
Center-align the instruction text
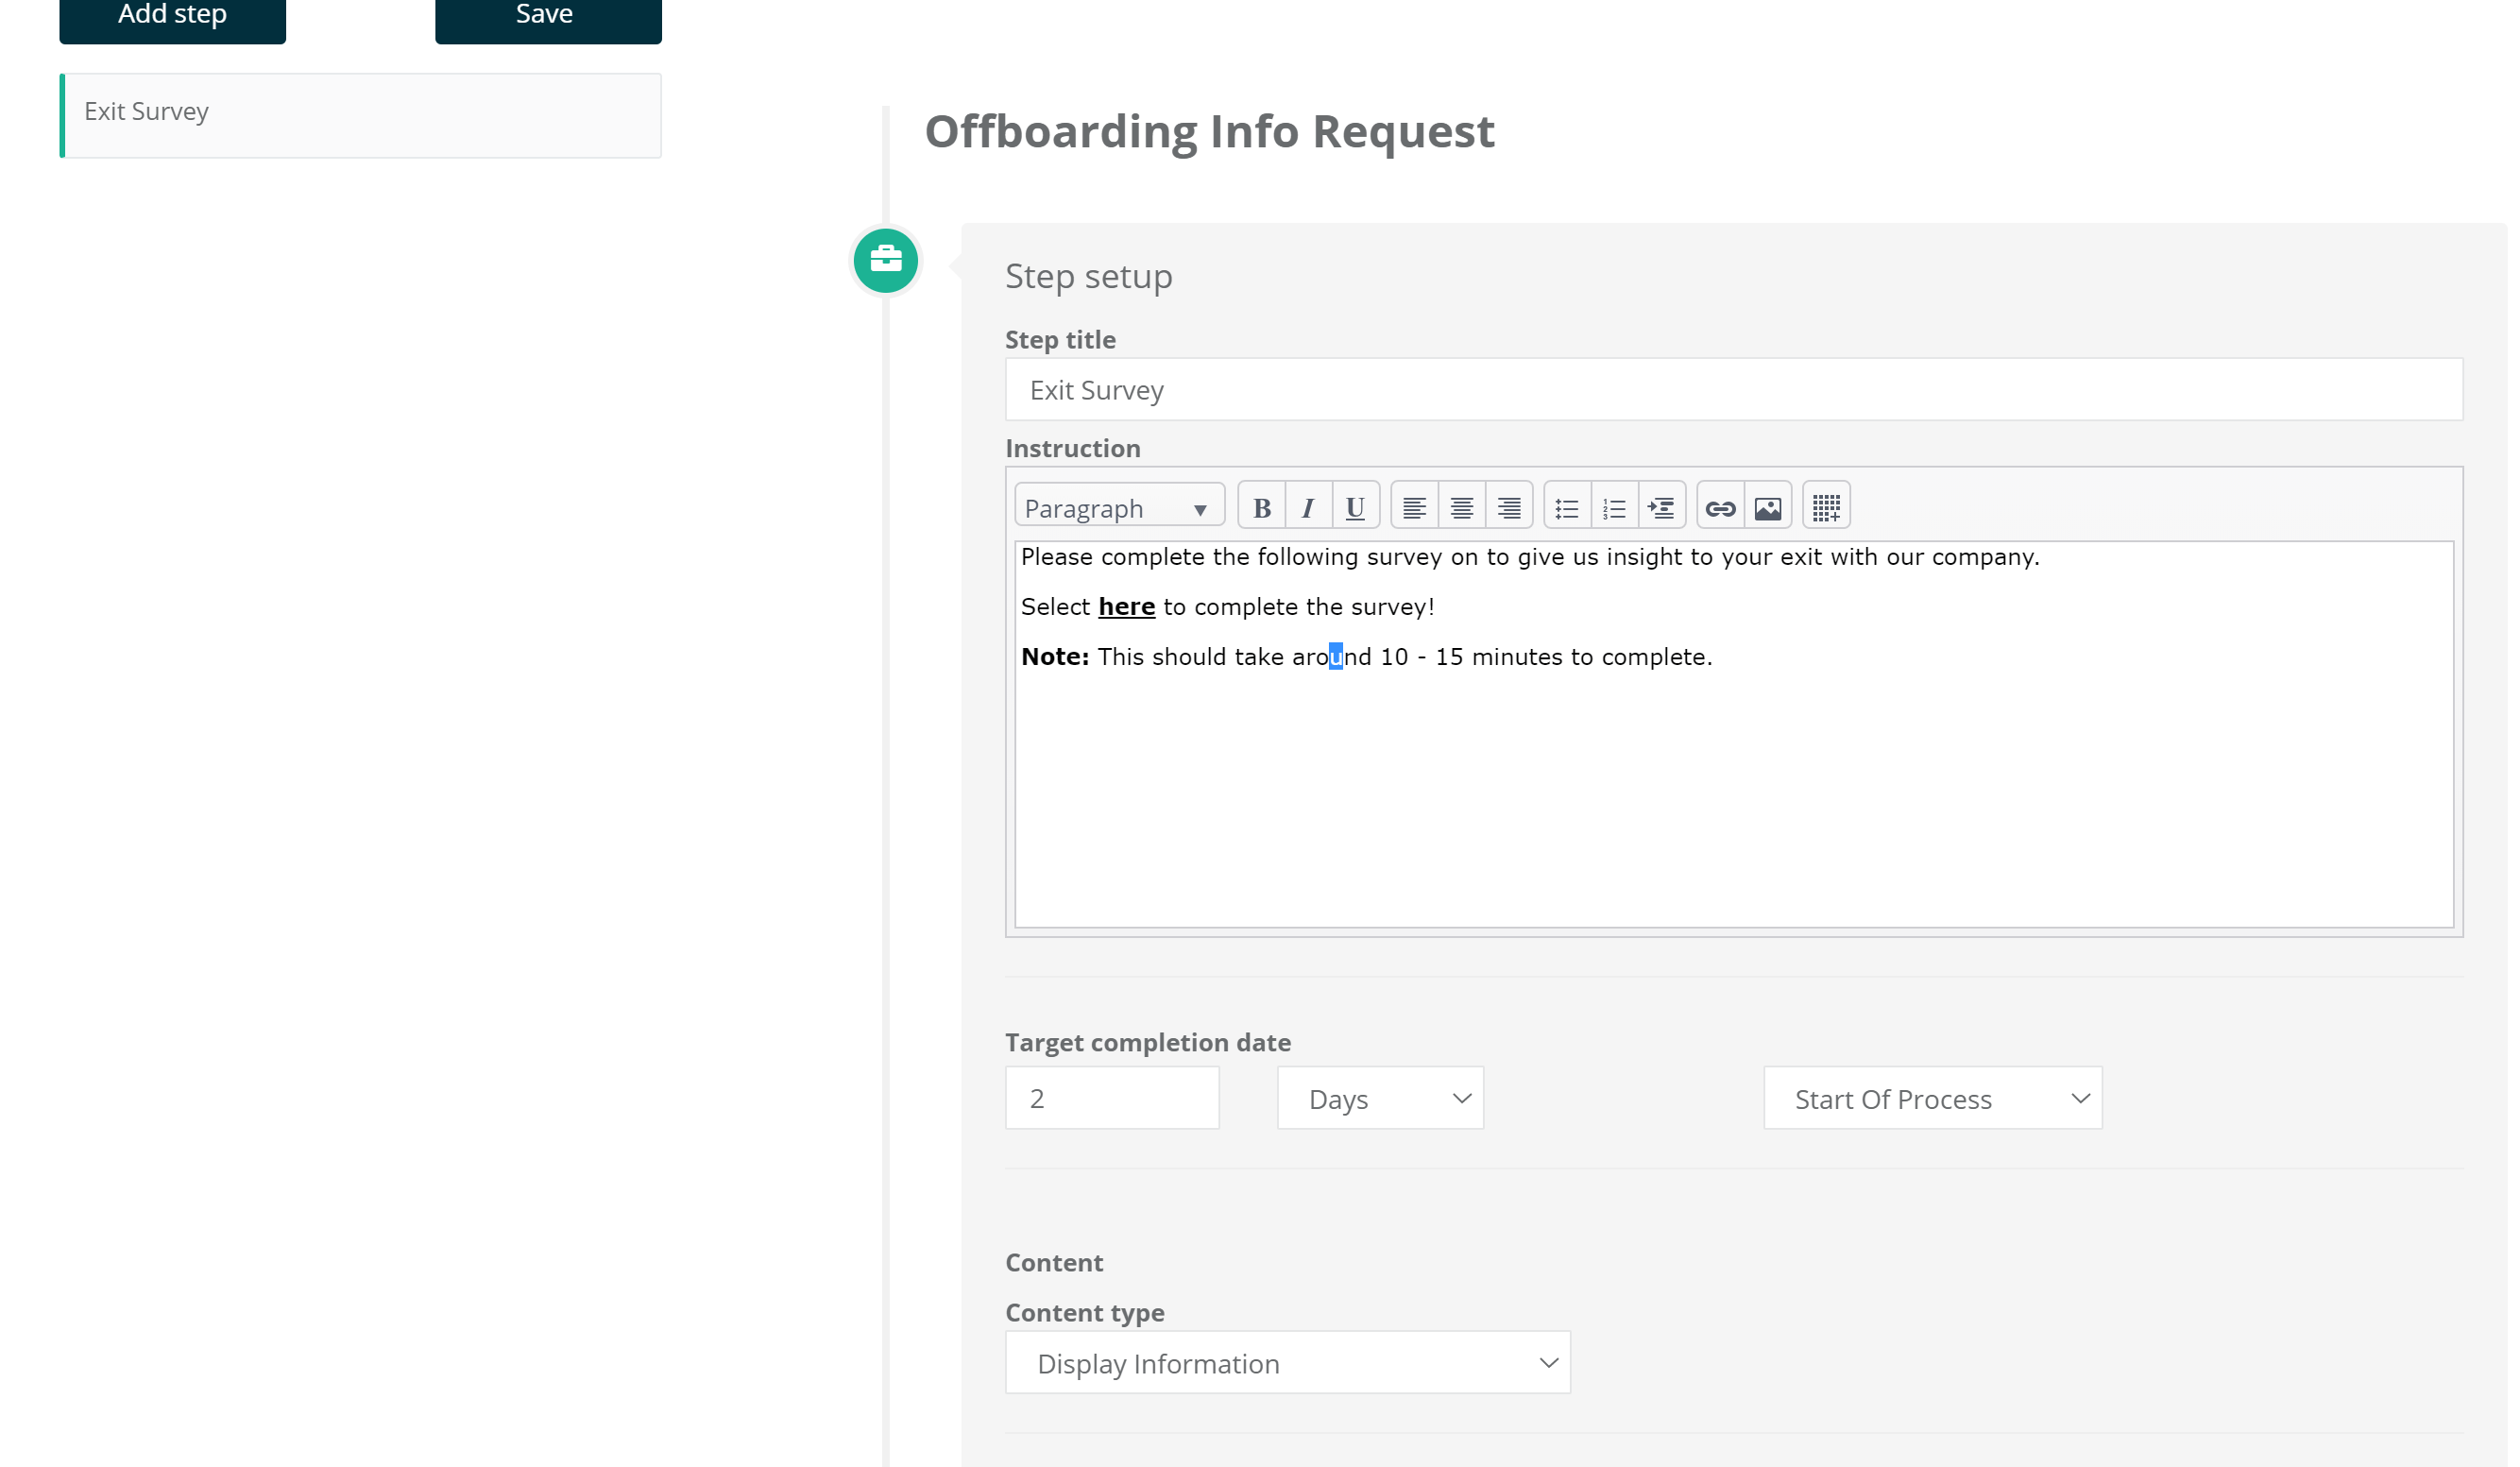point(1461,508)
